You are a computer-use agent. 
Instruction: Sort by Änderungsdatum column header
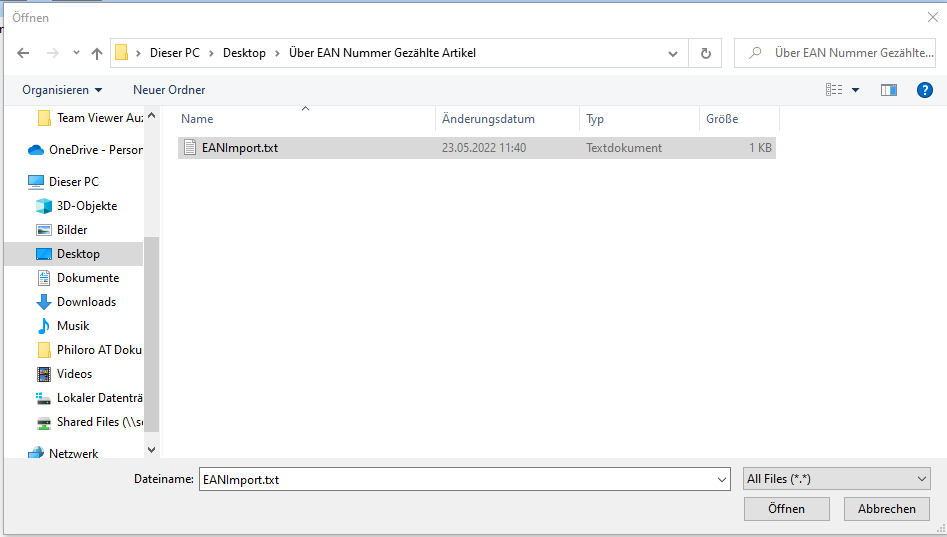[x=488, y=119]
